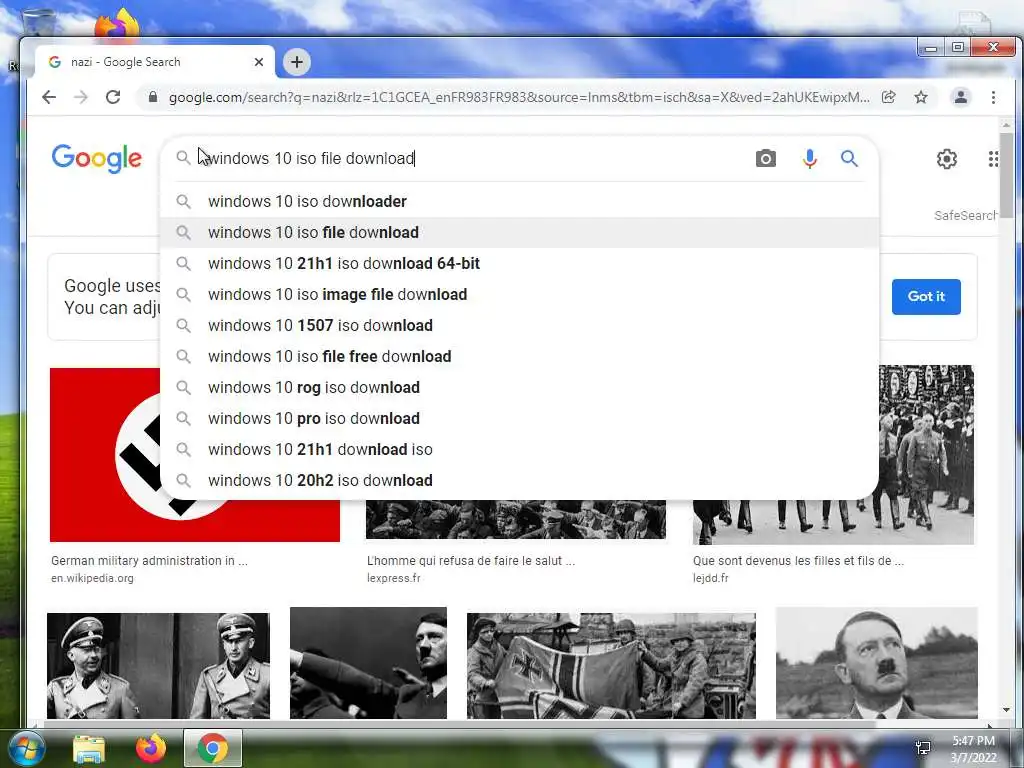Click the blue search magnifier button
1024x768 pixels.
click(x=849, y=159)
